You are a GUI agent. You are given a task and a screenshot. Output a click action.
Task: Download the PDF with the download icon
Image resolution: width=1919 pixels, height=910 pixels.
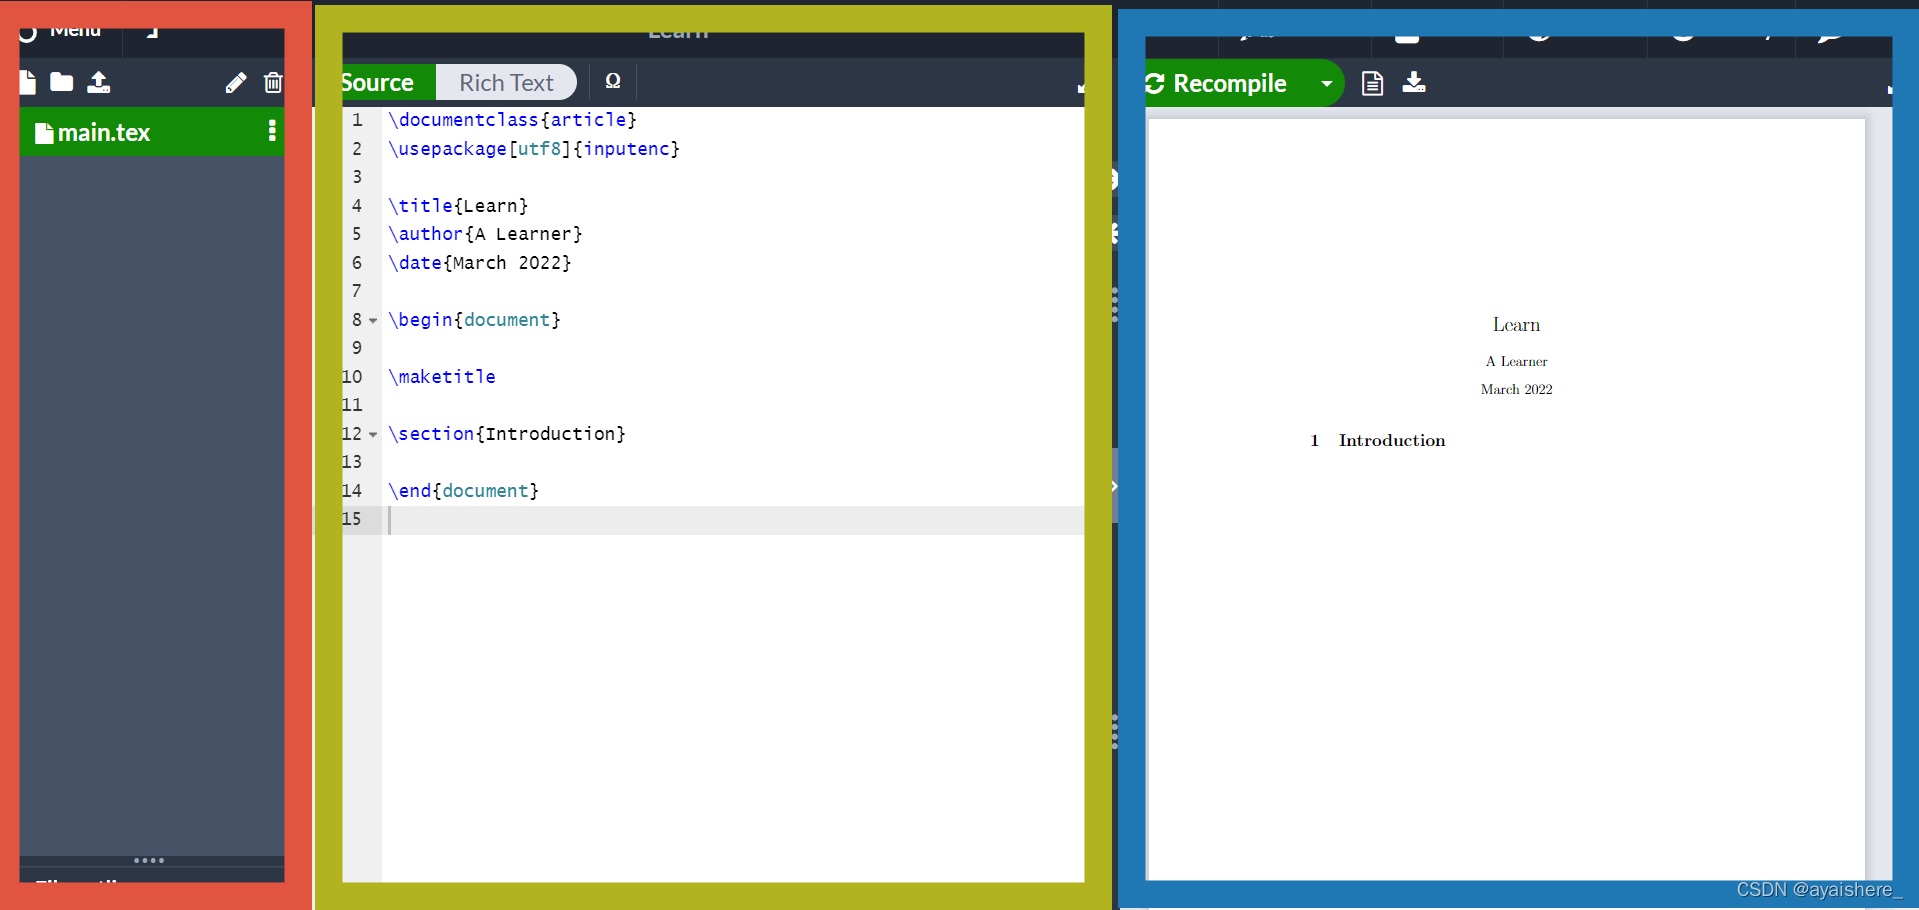pos(1414,82)
